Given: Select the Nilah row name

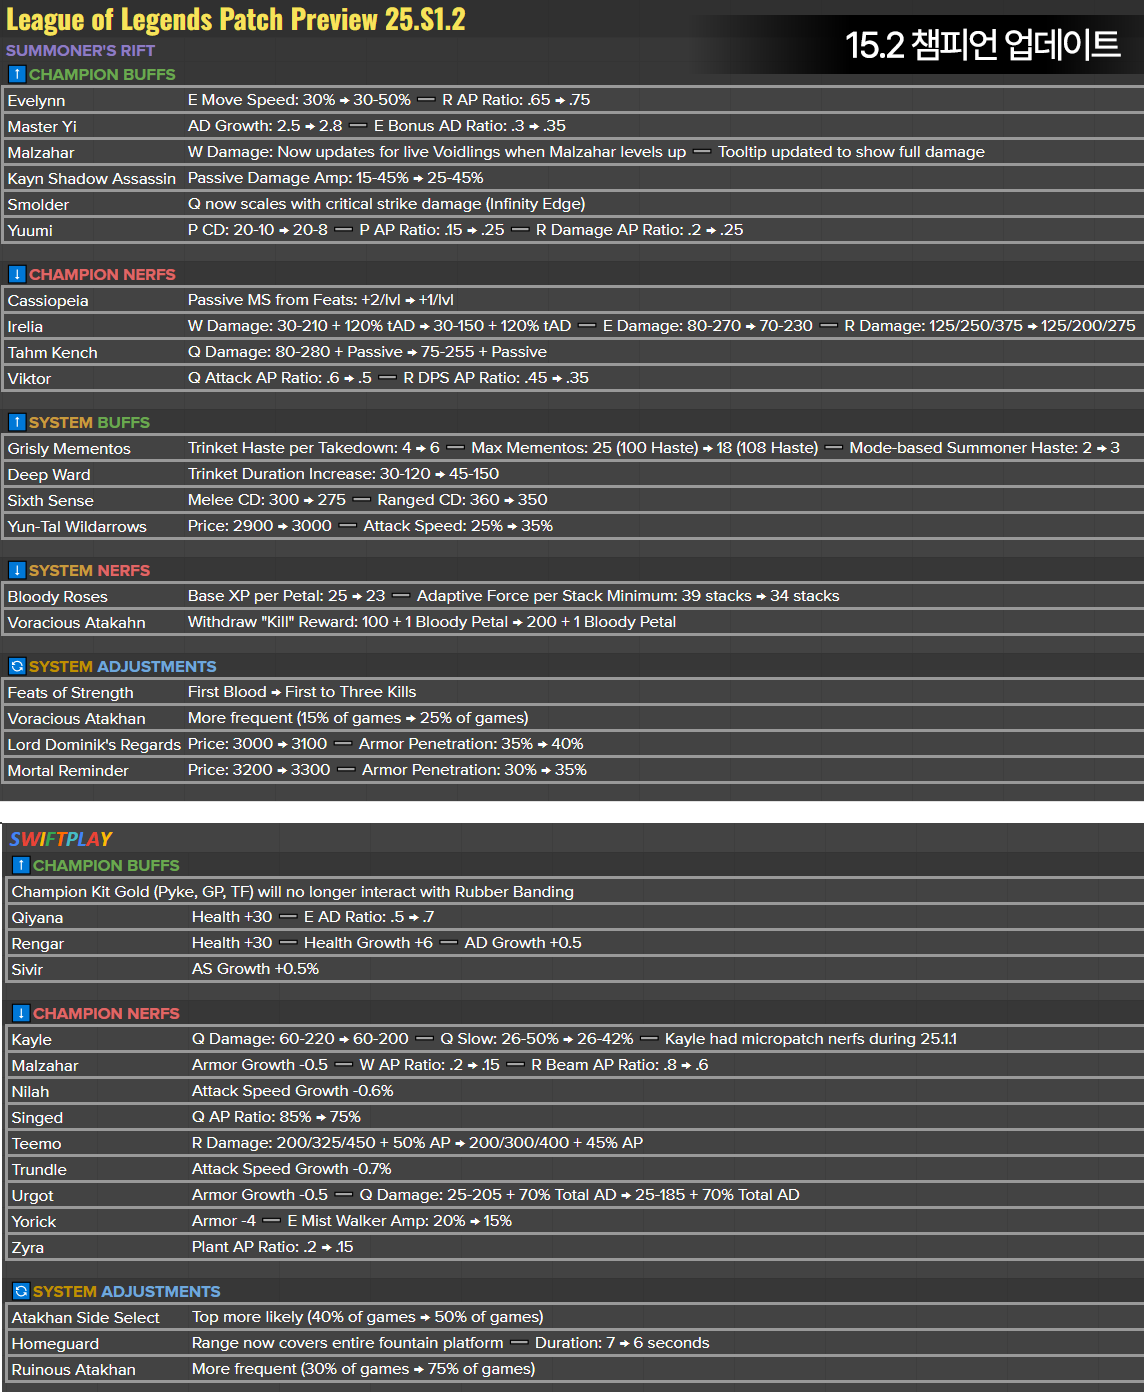Looking at the screenshot, I should (30, 1092).
